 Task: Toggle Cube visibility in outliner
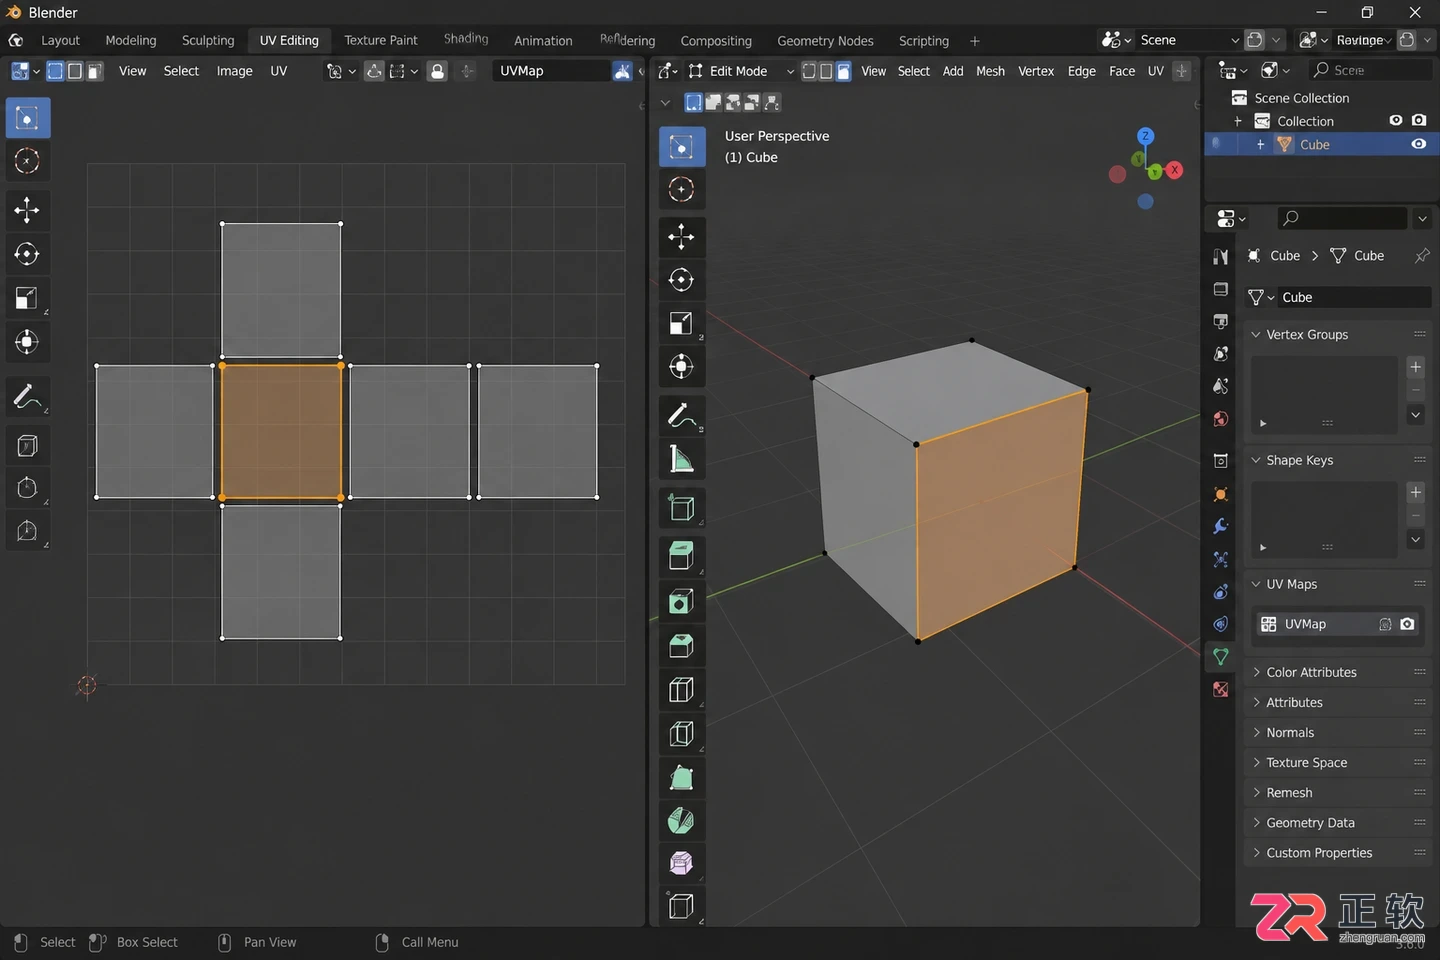point(1418,144)
